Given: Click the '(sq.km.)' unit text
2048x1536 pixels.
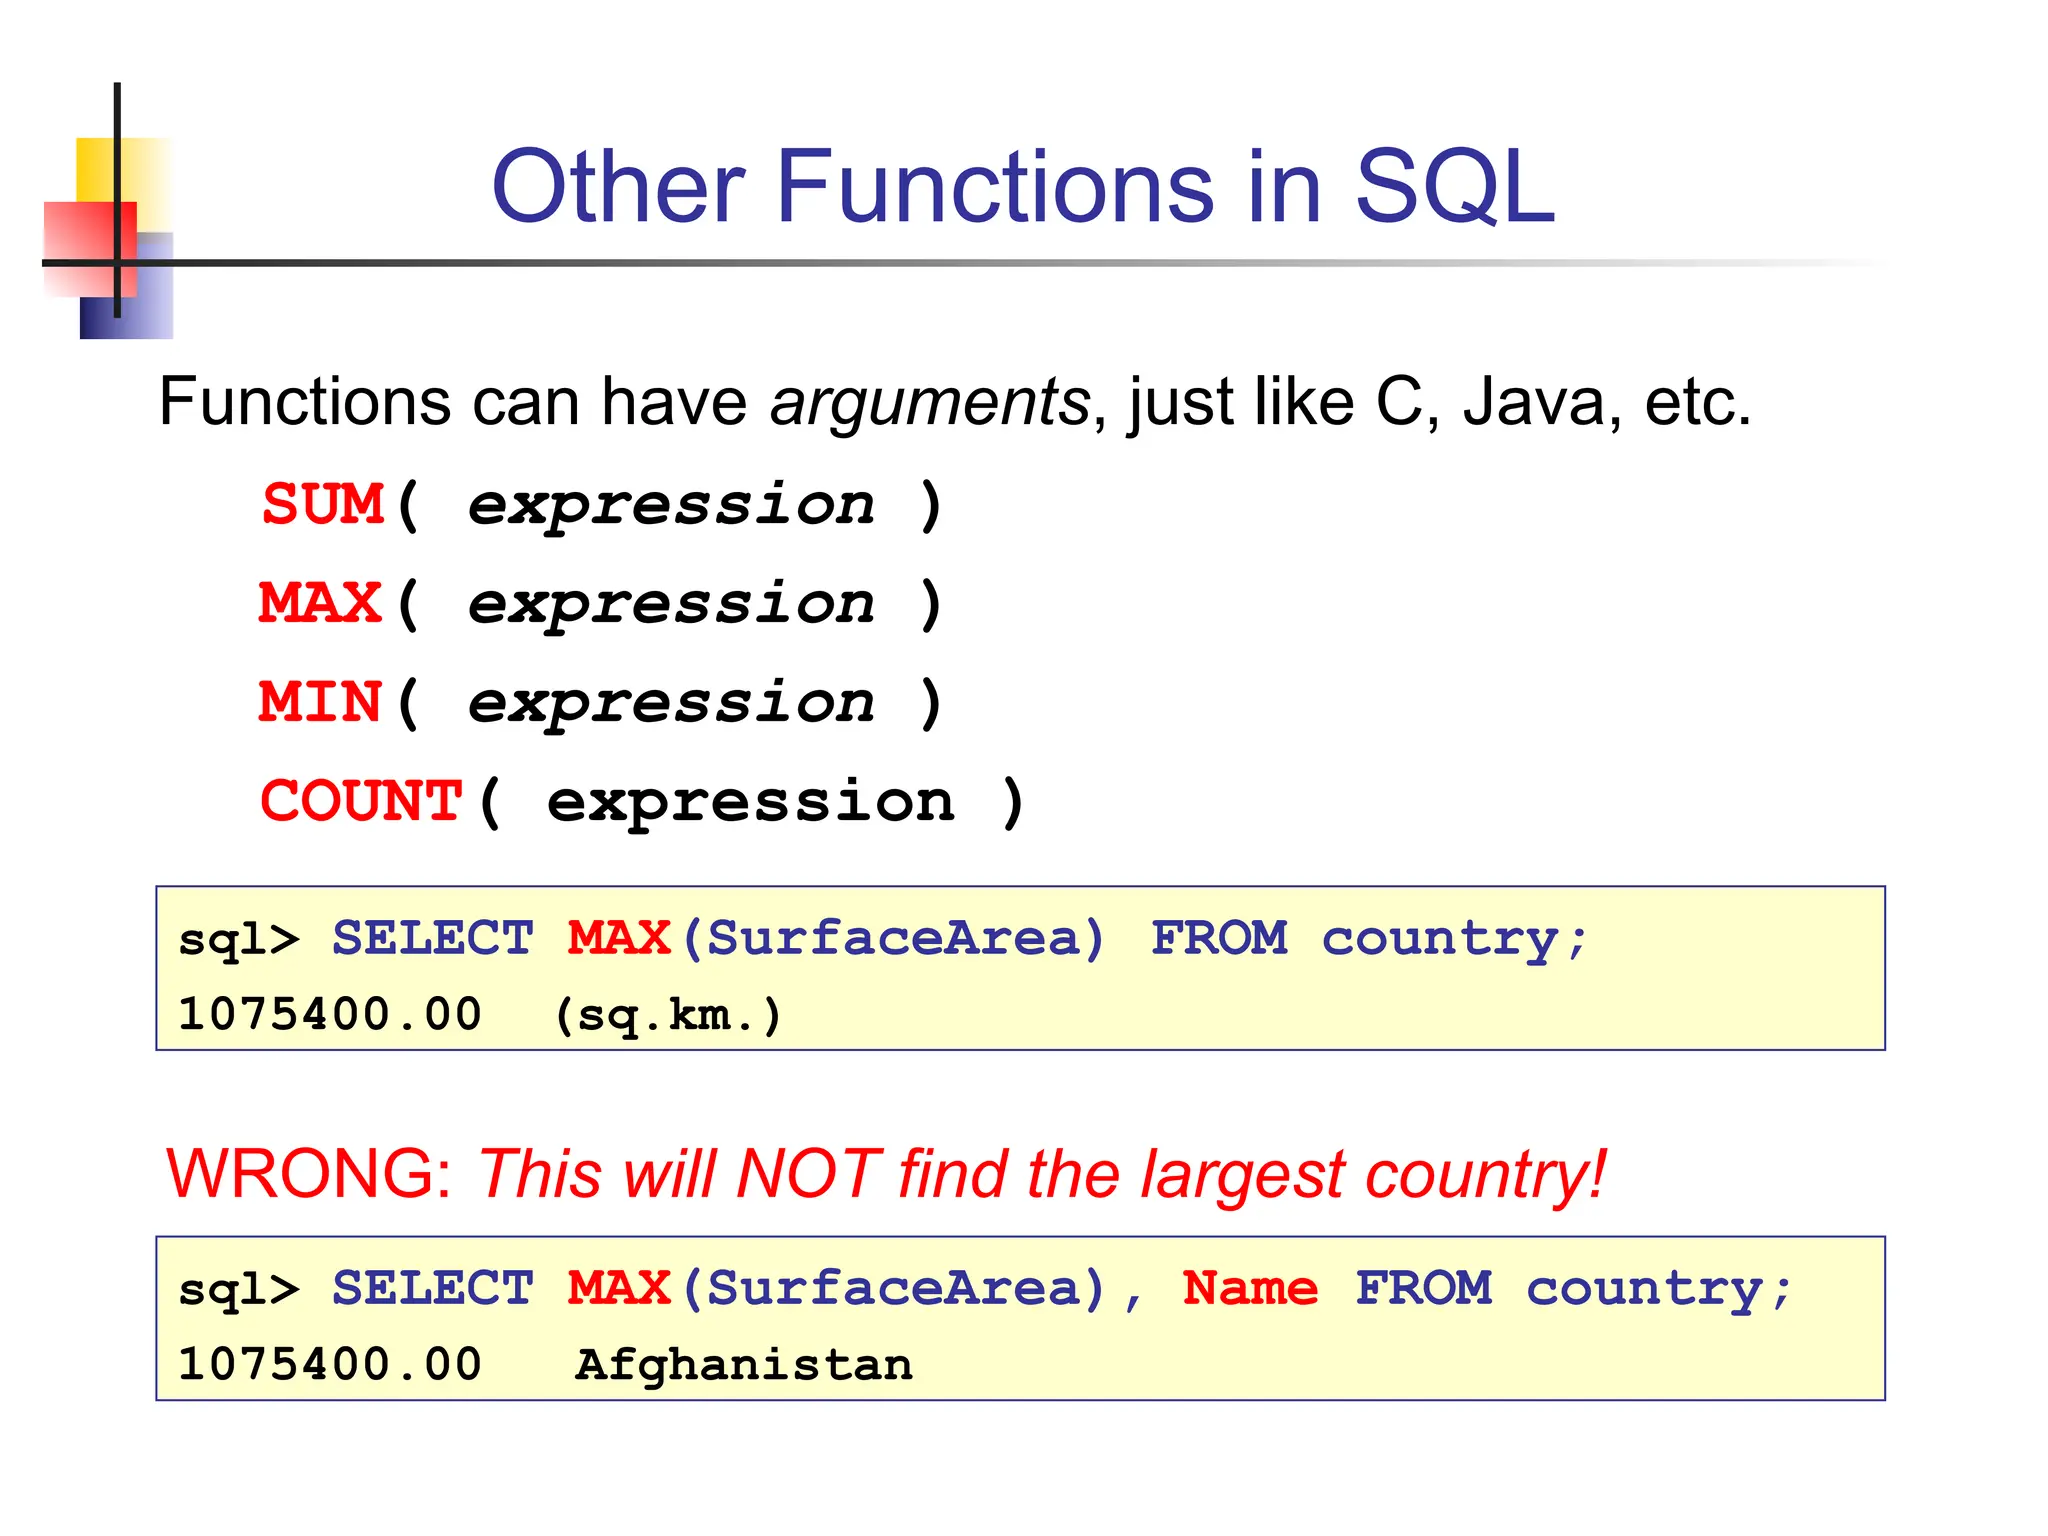Looking at the screenshot, I should point(667,1015).
